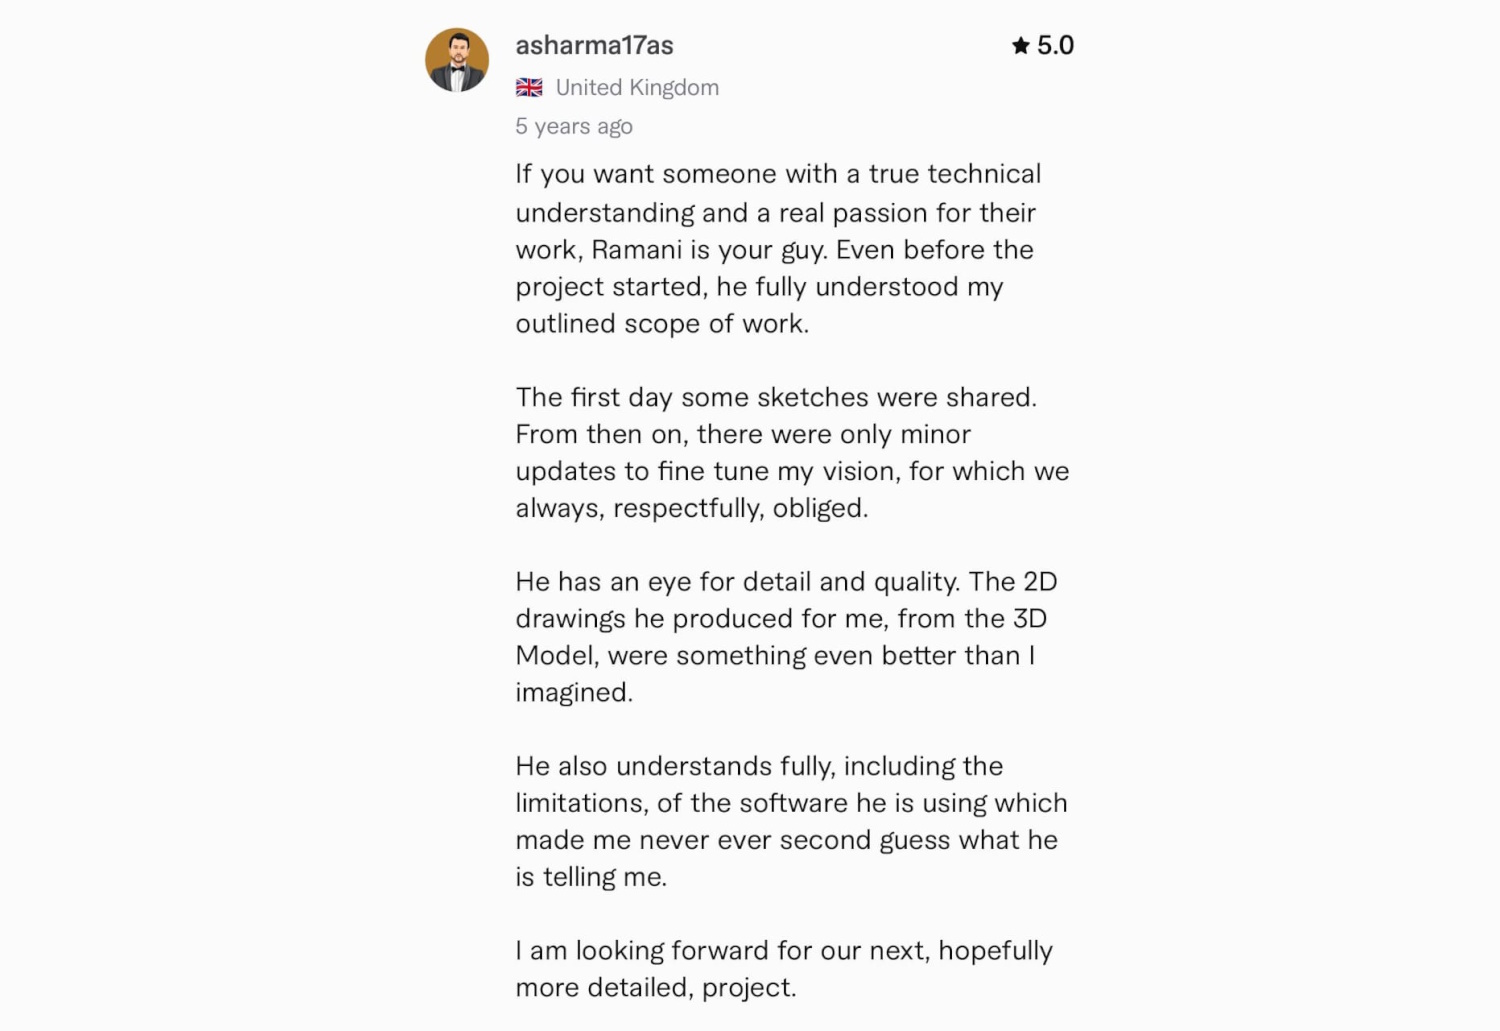
Task: Click the '2D' text in the review
Action: tap(1040, 582)
